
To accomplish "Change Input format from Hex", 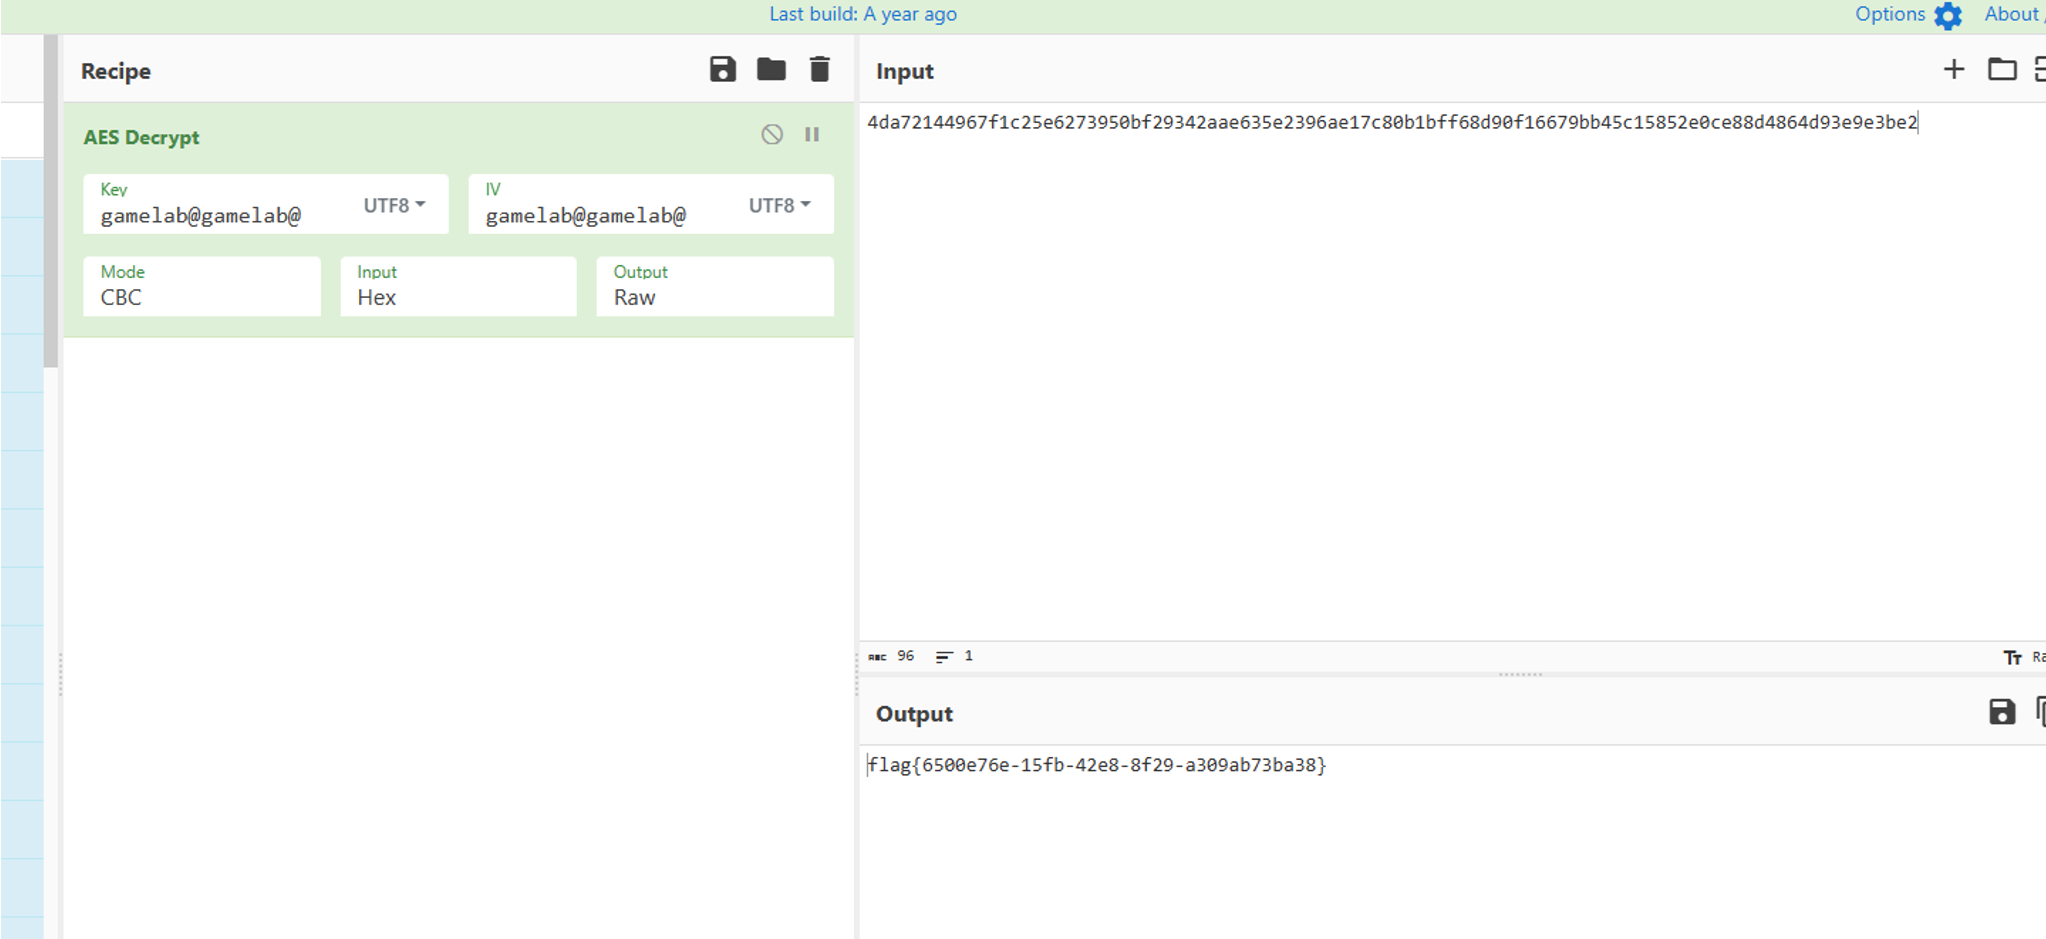I will (458, 286).
